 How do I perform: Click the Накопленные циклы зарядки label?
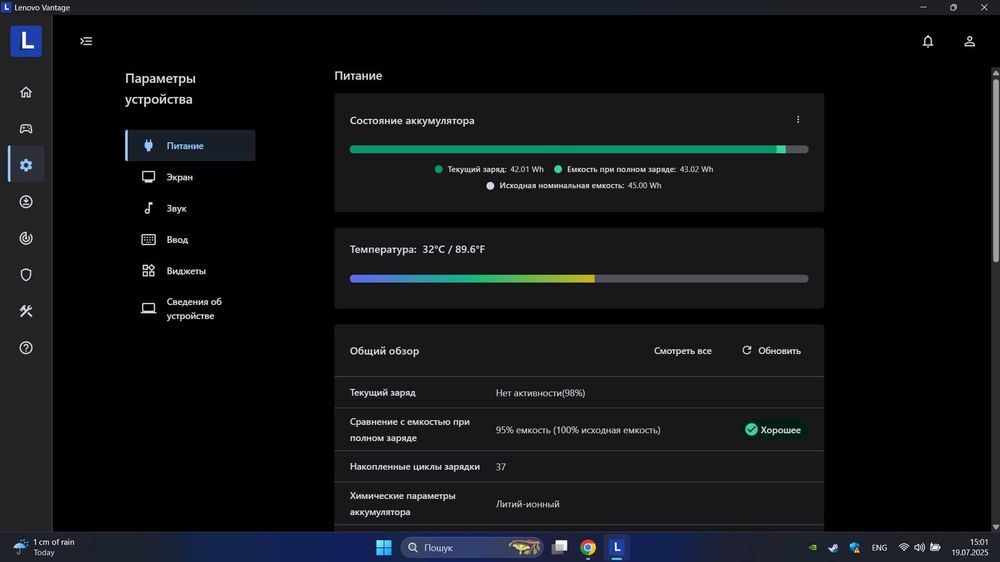pyautogui.click(x=415, y=467)
